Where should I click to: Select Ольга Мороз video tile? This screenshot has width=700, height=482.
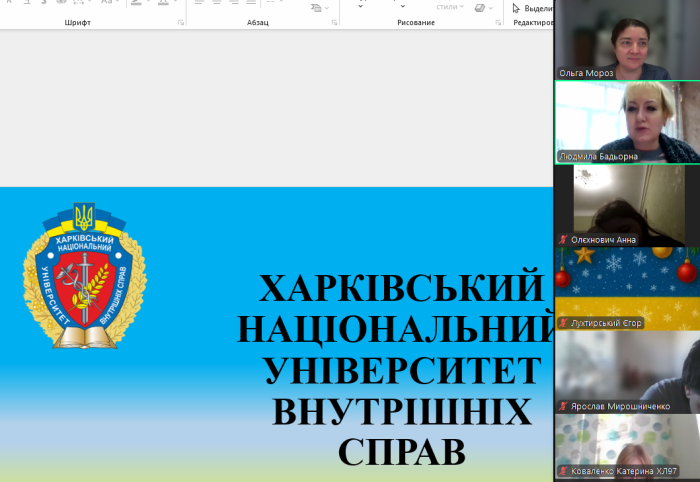pyautogui.click(x=627, y=40)
